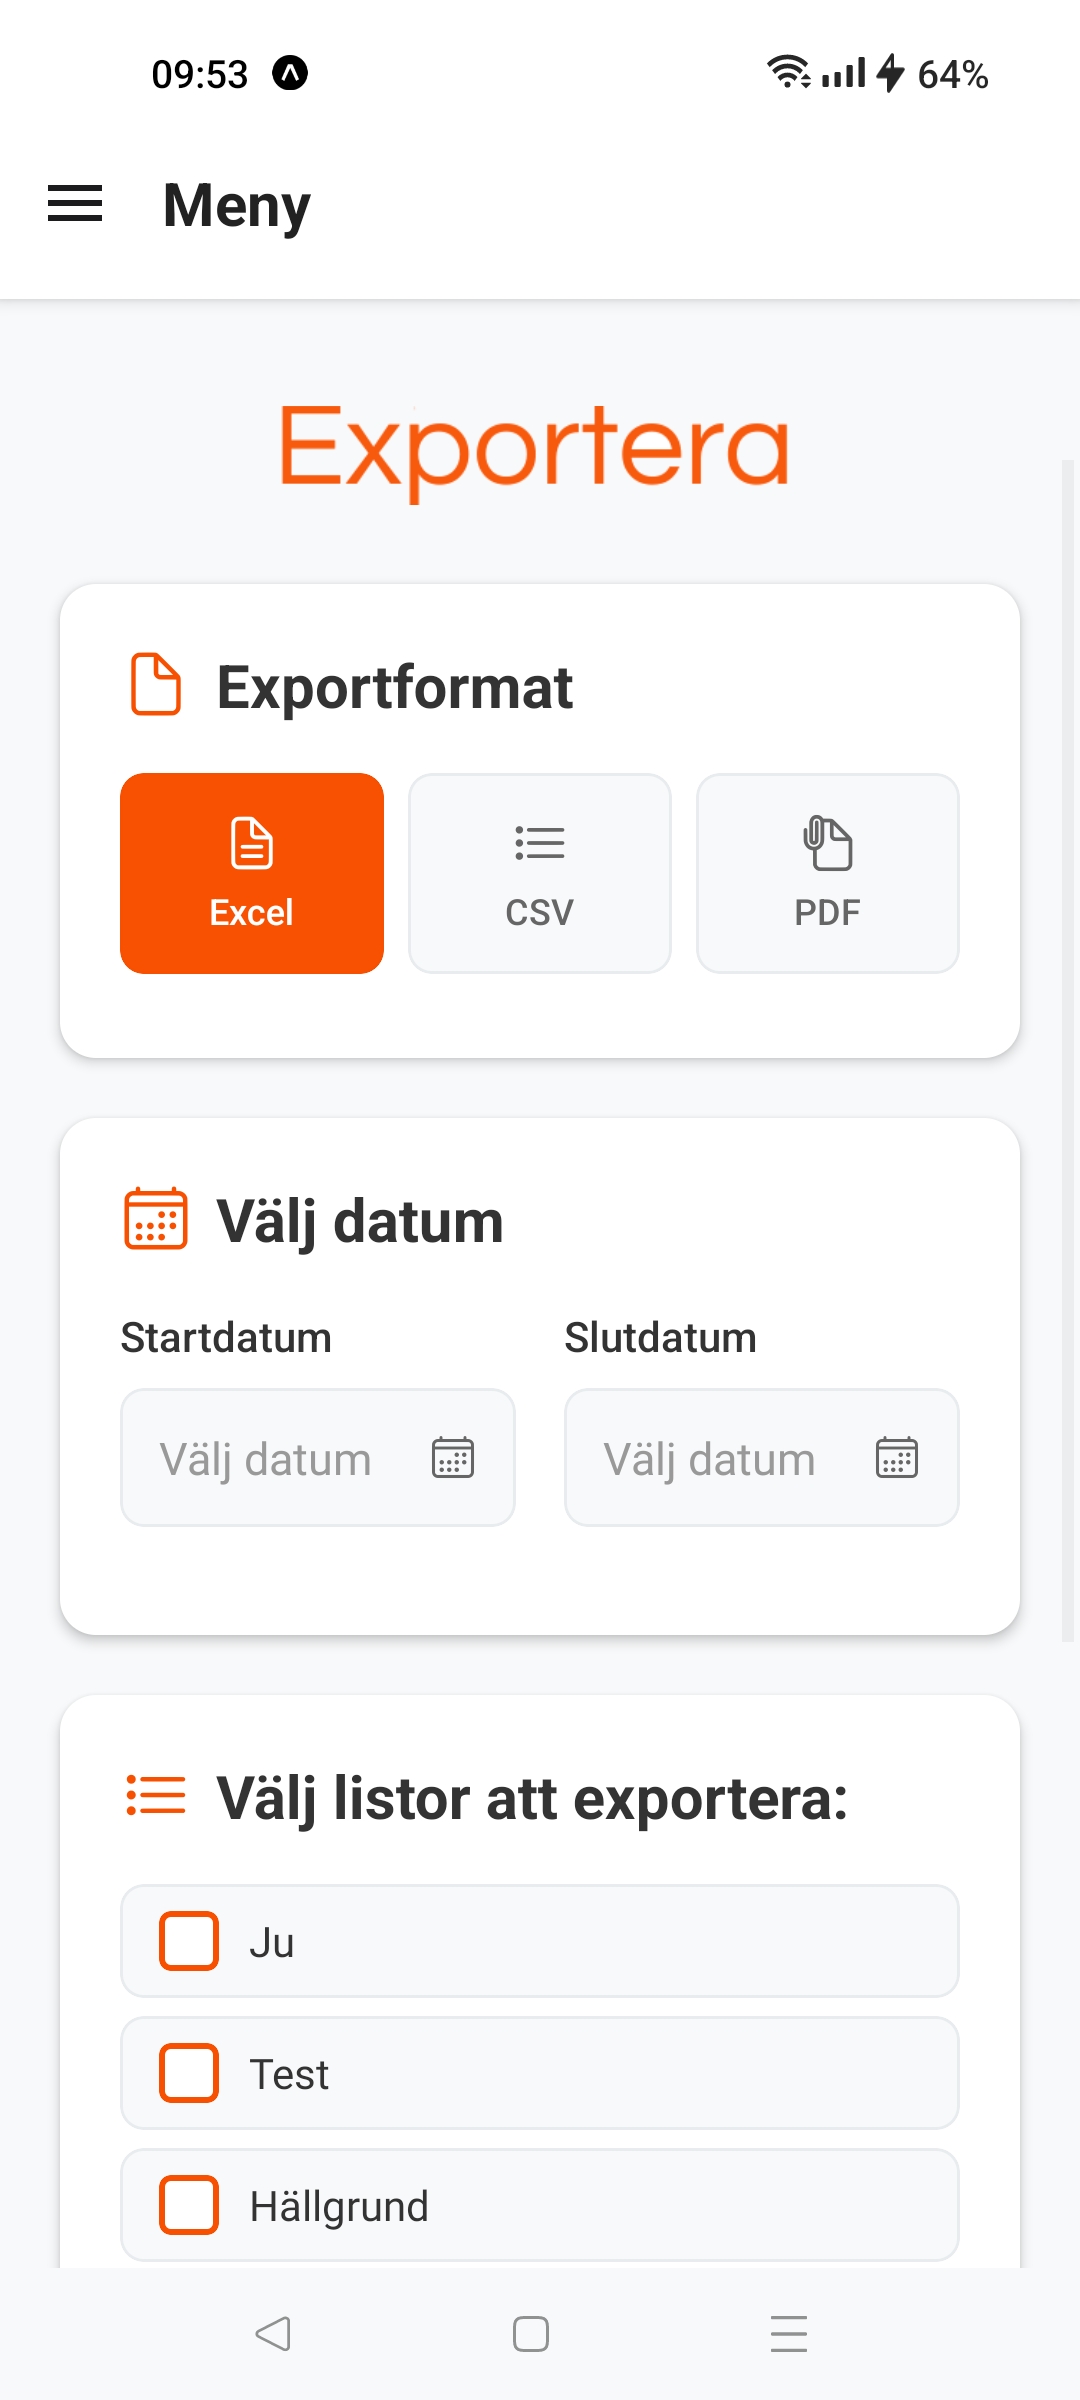
Task: Tick the Test list checkbox
Action: click(189, 2073)
